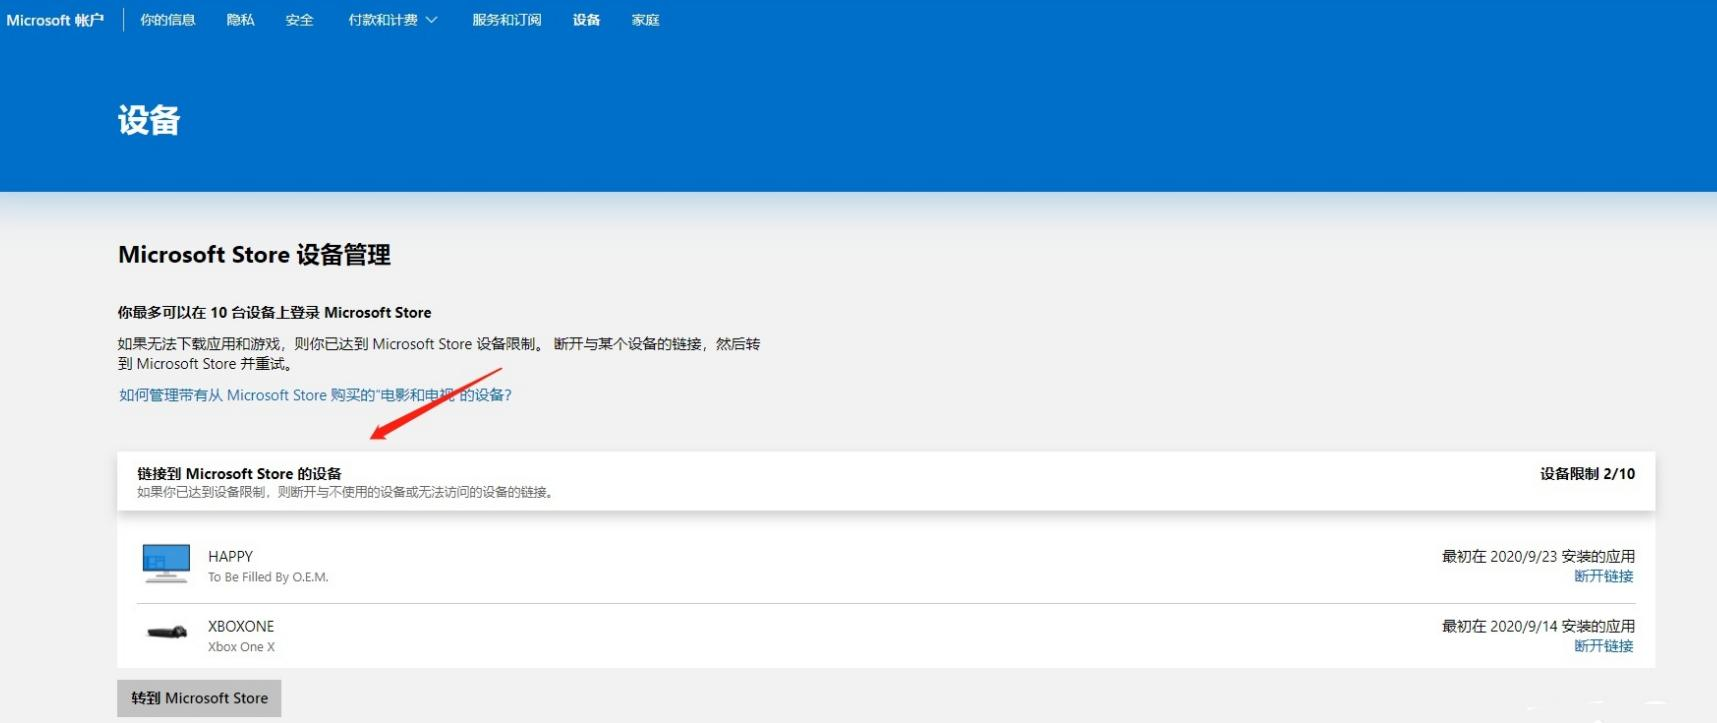
Task: Click the Xbox One X console icon
Action: coord(167,632)
